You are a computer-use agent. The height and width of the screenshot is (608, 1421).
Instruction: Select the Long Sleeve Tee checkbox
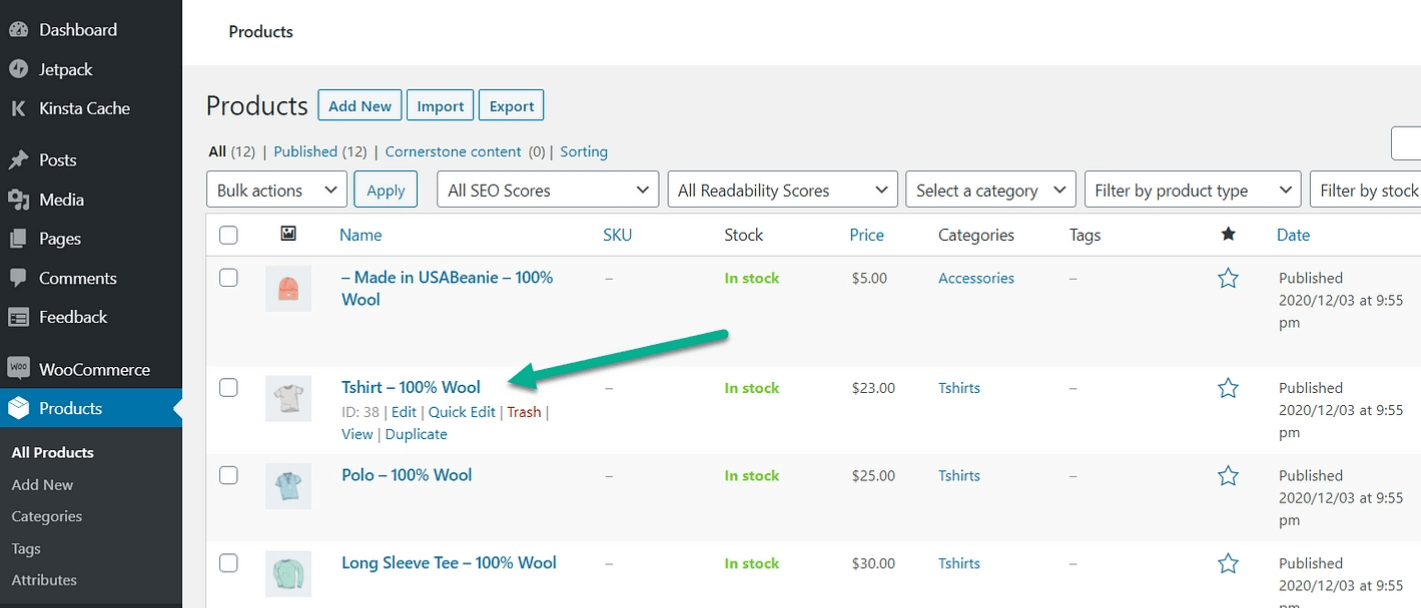click(x=229, y=563)
